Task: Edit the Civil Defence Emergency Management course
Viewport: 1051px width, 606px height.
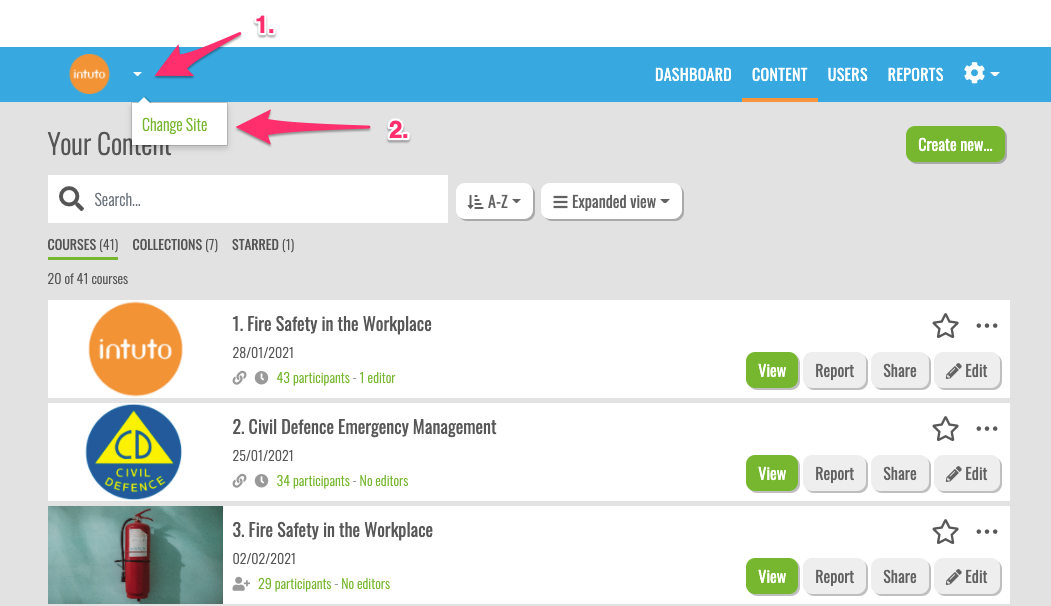Action: click(967, 474)
